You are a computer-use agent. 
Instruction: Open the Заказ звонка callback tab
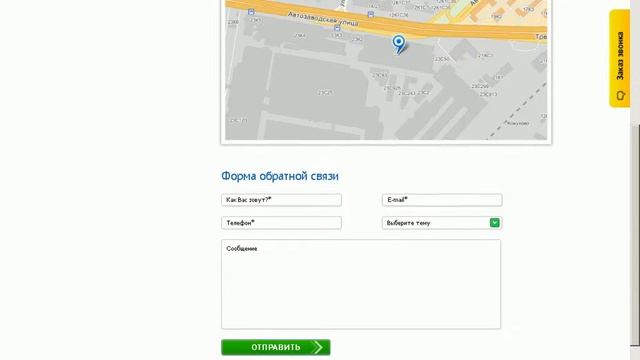[x=620, y=59]
